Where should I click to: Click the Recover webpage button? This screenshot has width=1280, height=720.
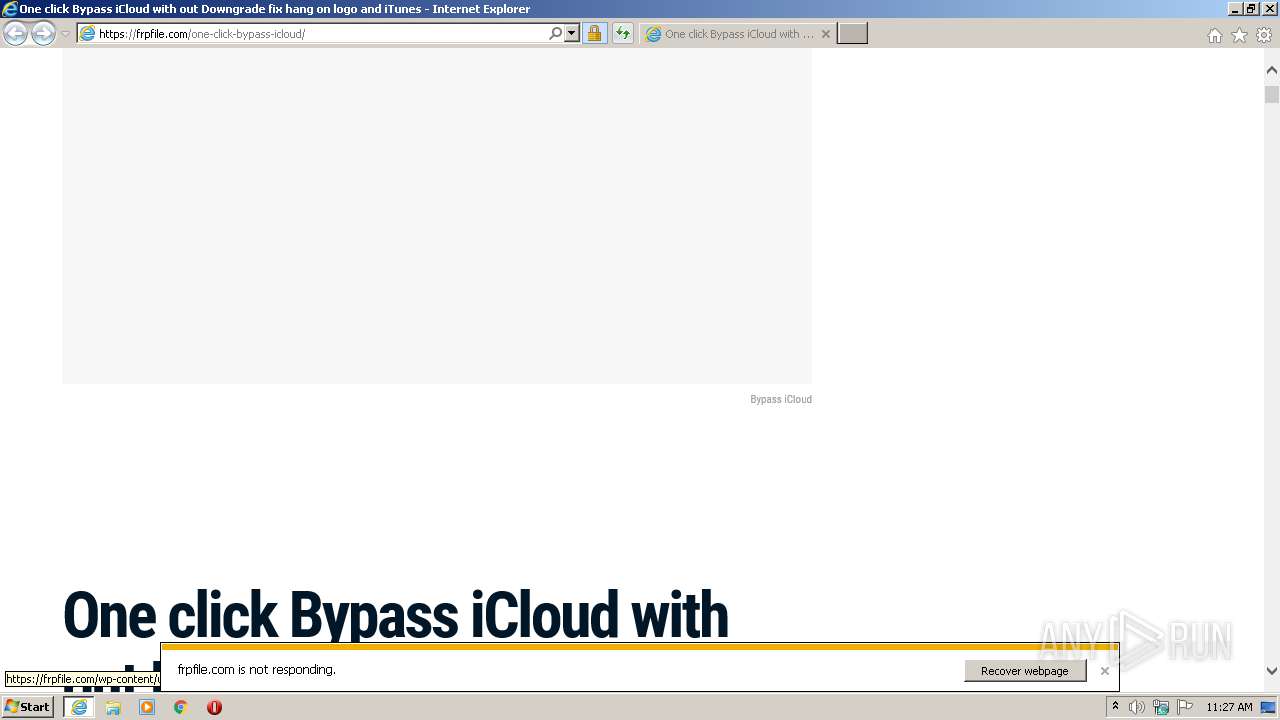[x=1025, y=671]
